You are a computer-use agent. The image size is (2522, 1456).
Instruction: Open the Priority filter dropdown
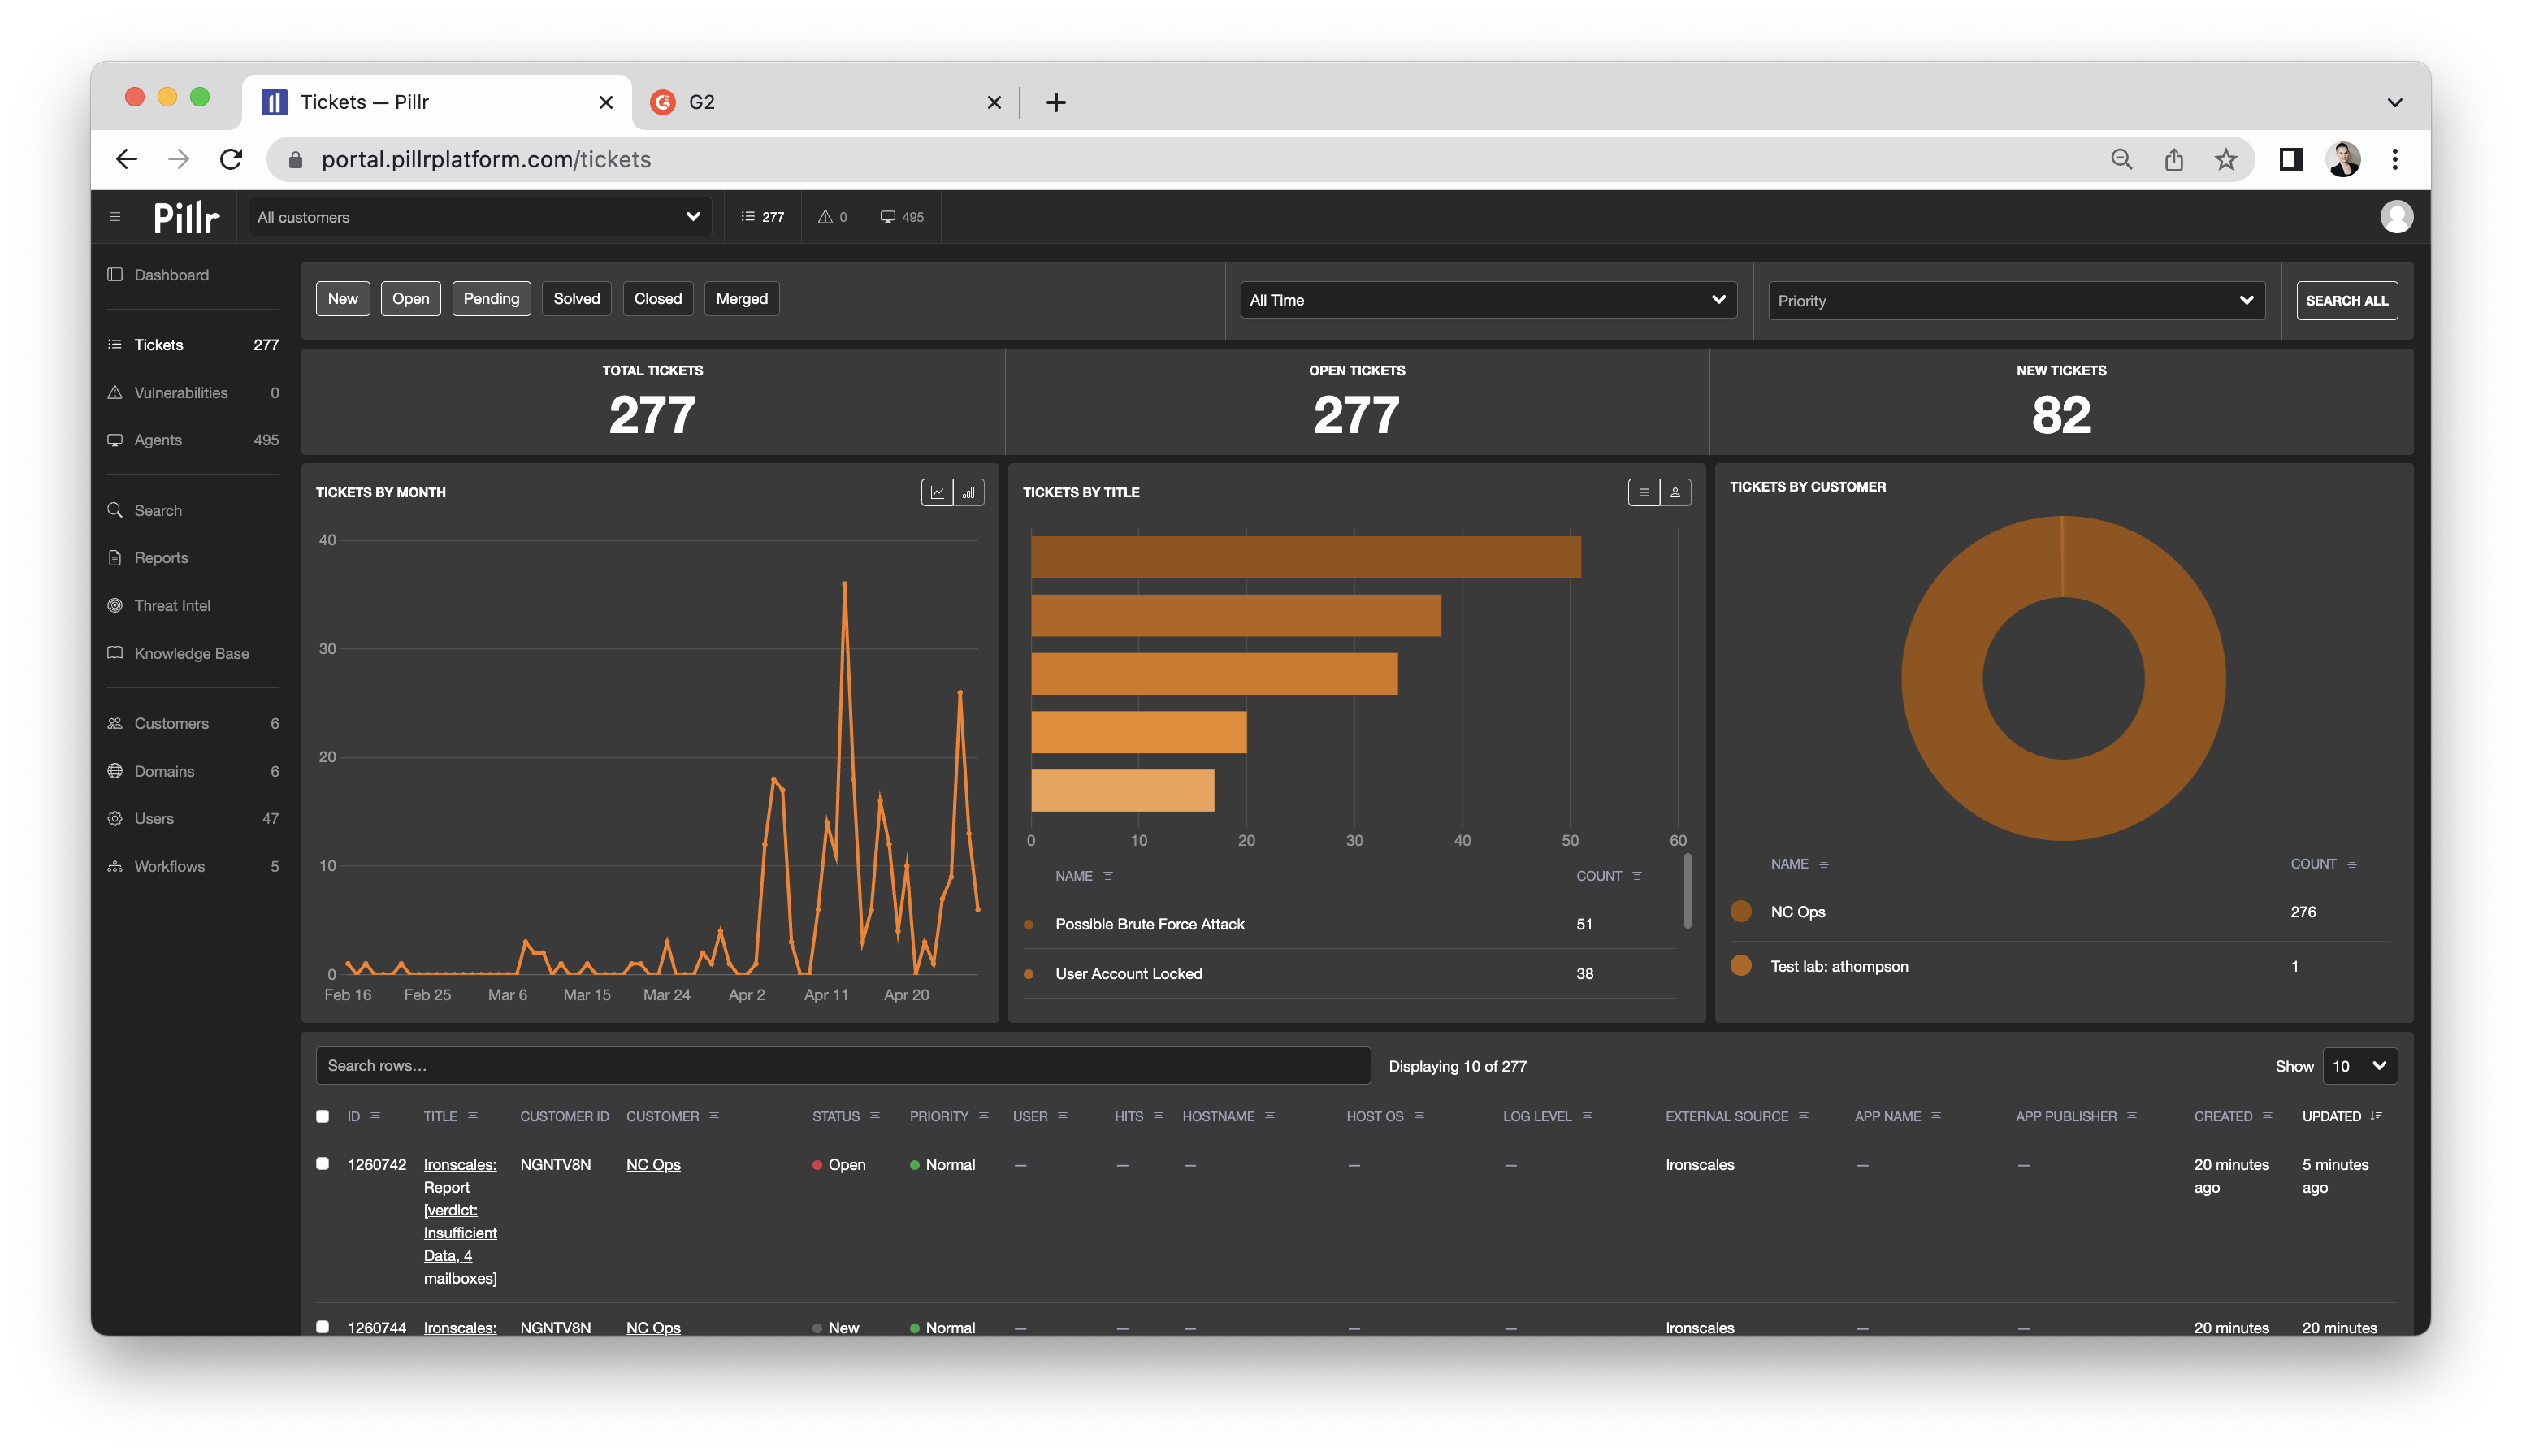2015,300
